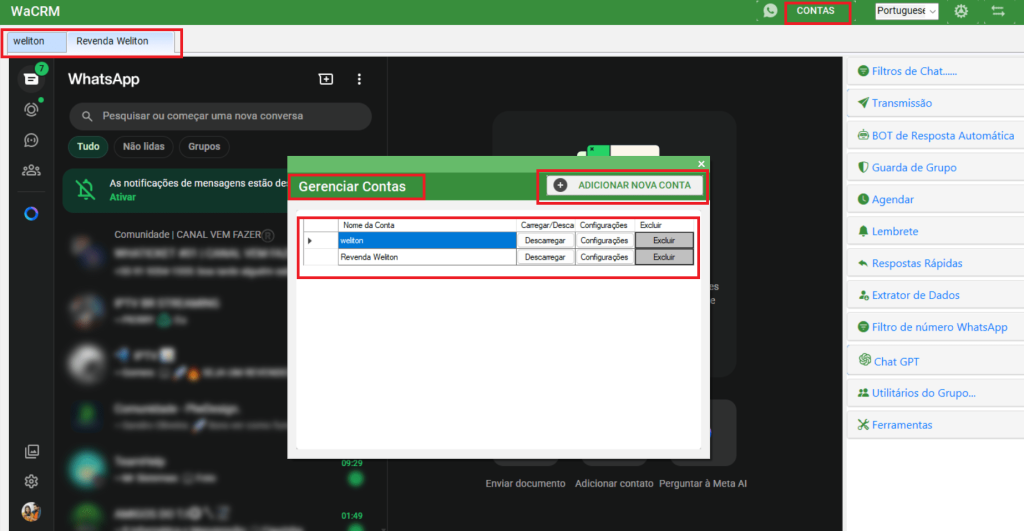
Task: Select the Grupos chat filter
Action: point(204,146)
